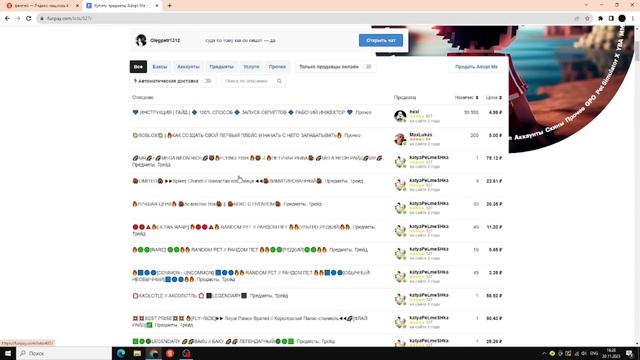Launch Microsoft Edge from the taskbar
The width and height of the screenshot is (640, 360).
[121, 353]
